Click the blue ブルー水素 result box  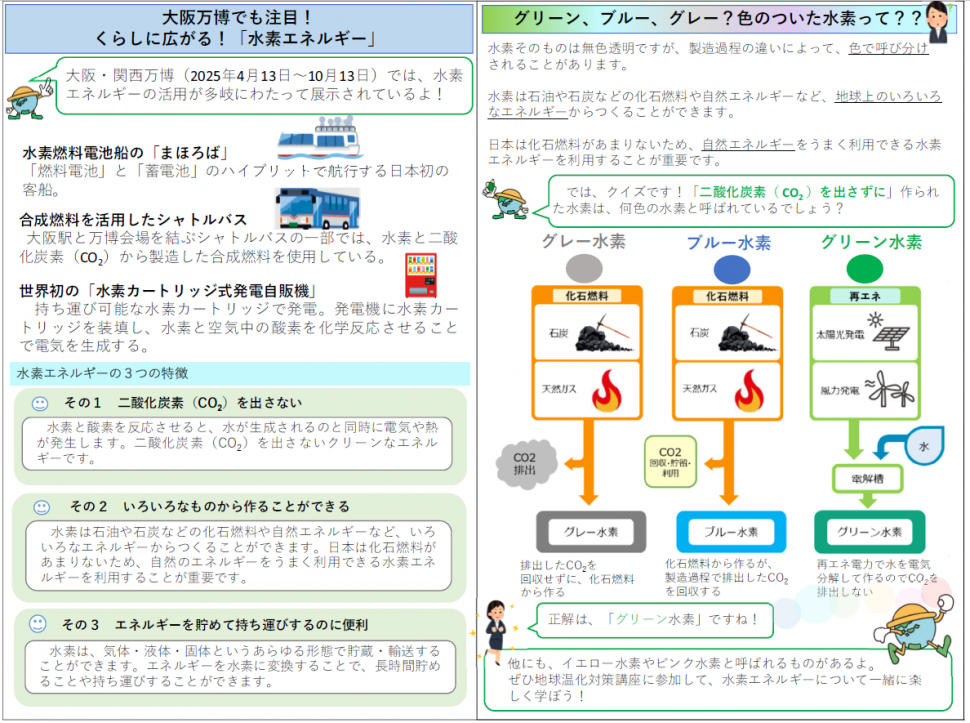[725, 531]
